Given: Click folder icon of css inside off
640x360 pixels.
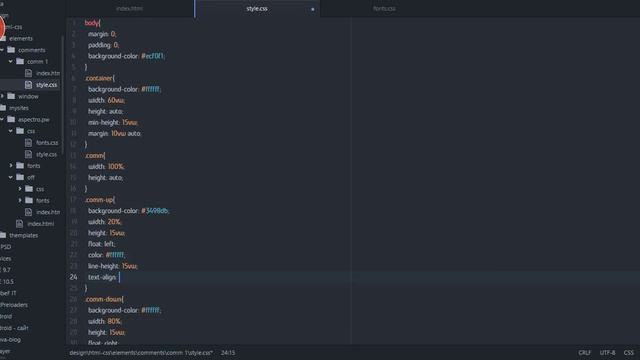Looking at the screenshot, I should 29,189.
